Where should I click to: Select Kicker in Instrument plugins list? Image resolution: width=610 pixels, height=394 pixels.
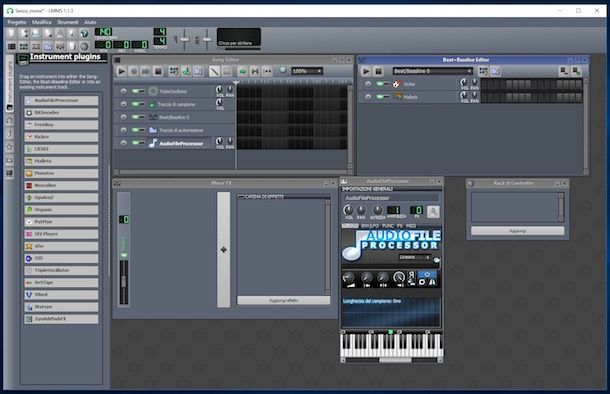[61, 137]
